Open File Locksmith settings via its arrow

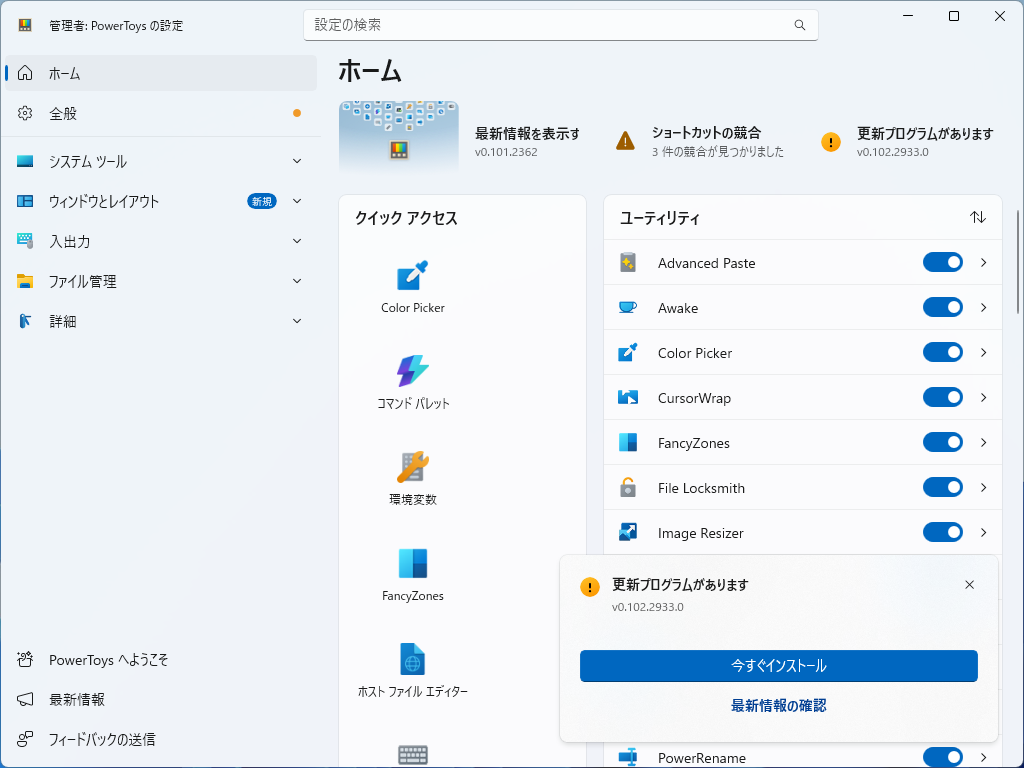tap(984, 488)
